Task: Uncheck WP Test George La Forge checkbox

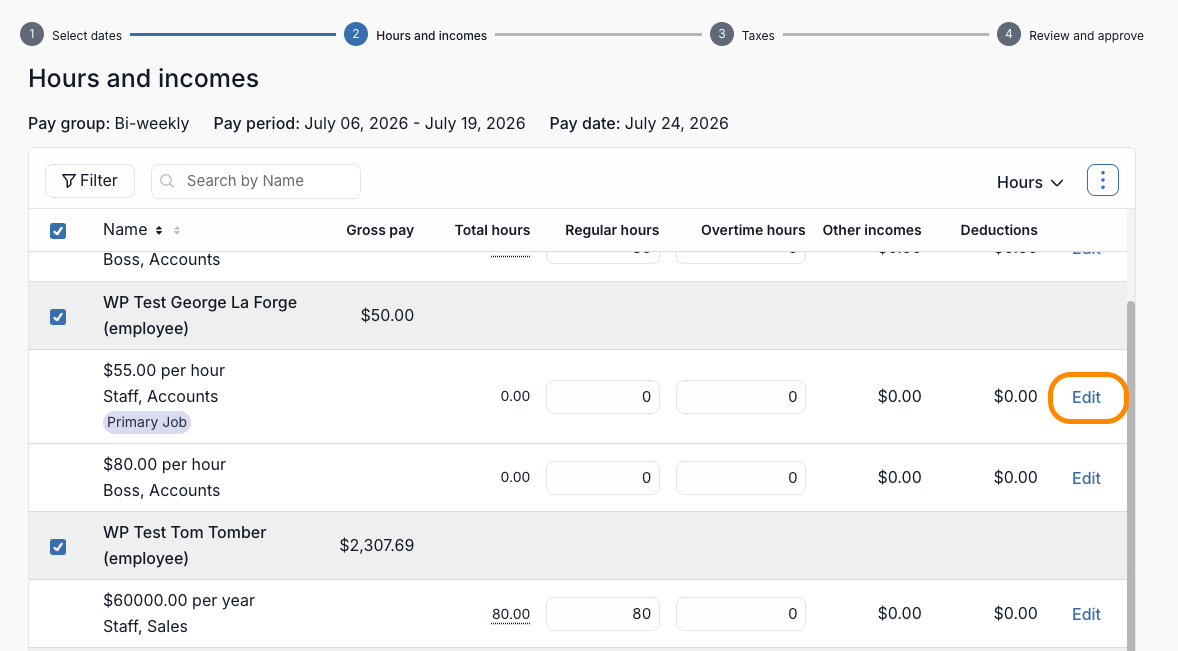Action: pos(58,317)
